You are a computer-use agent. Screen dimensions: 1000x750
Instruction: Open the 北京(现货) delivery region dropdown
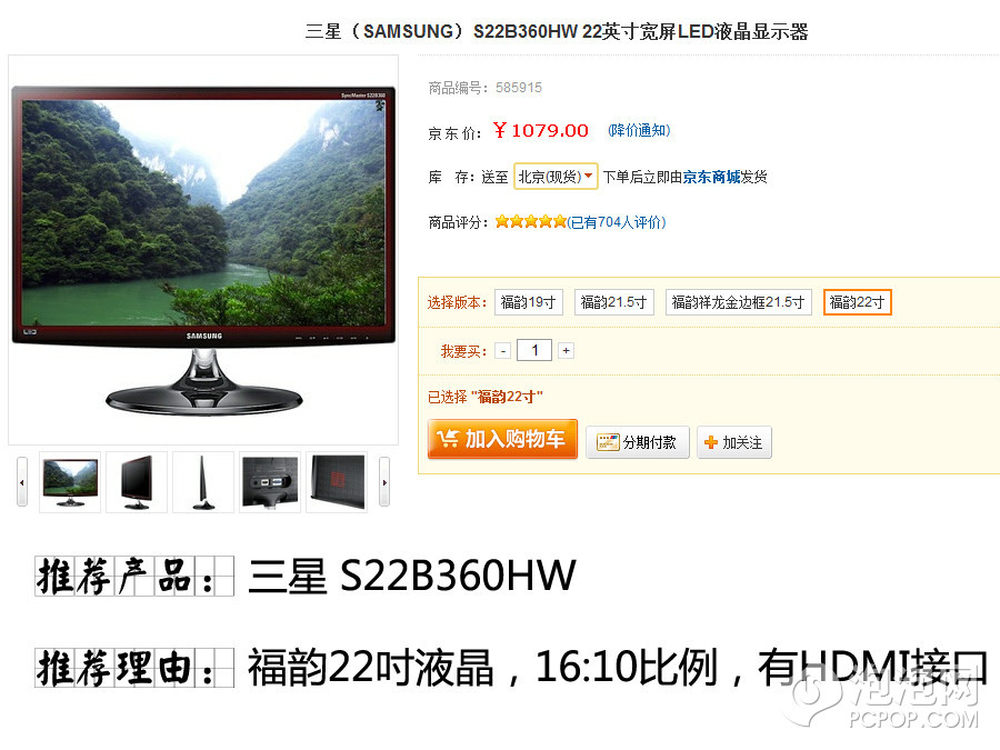[x=555, y=177]
